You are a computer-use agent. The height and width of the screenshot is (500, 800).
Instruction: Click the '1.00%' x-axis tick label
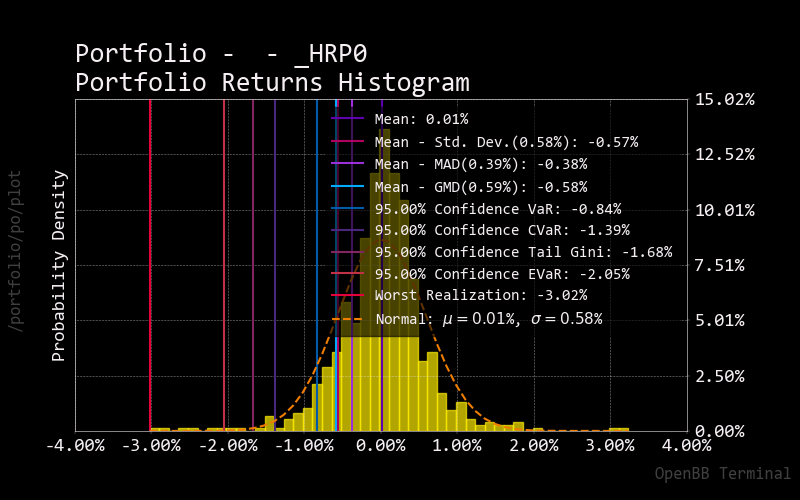coord(457,446)
